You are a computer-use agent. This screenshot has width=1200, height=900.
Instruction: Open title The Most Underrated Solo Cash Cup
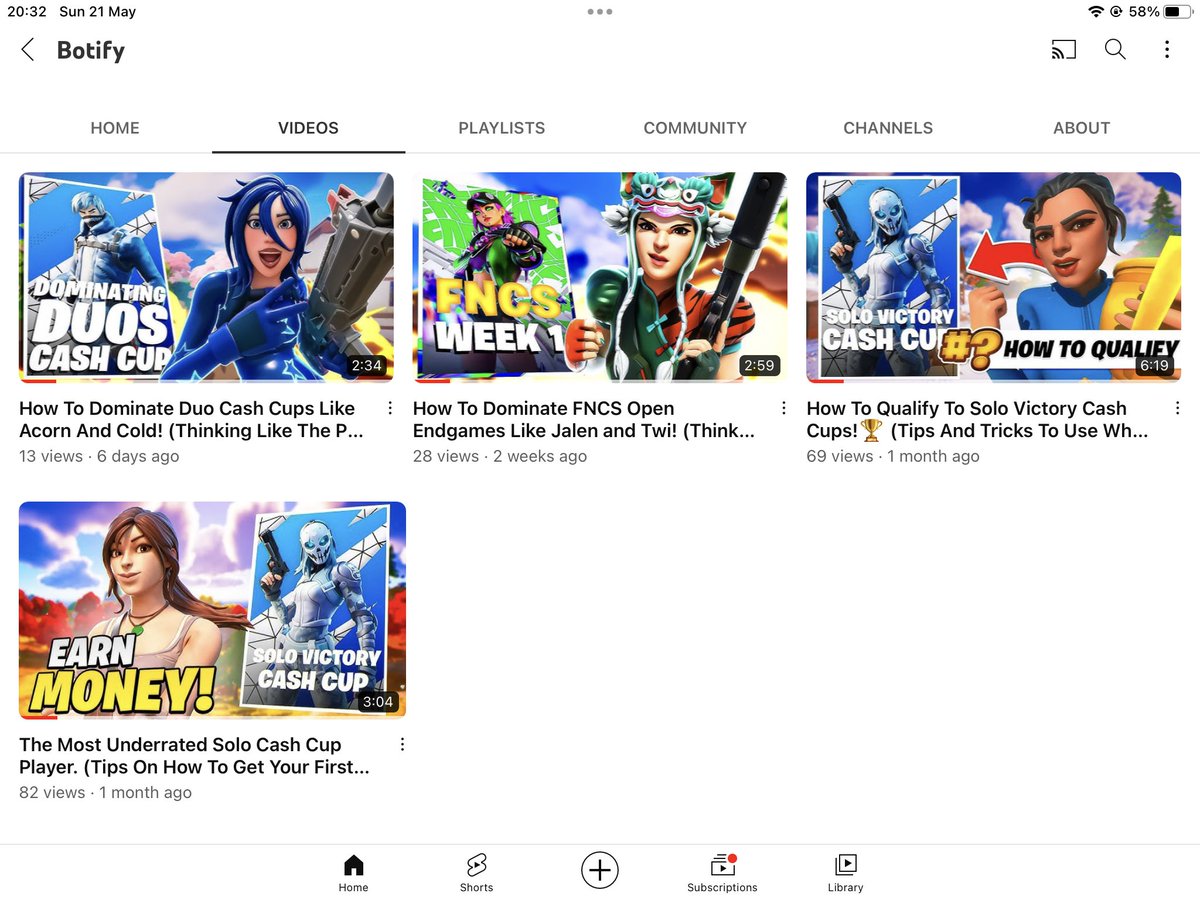[x=194, y=756]
